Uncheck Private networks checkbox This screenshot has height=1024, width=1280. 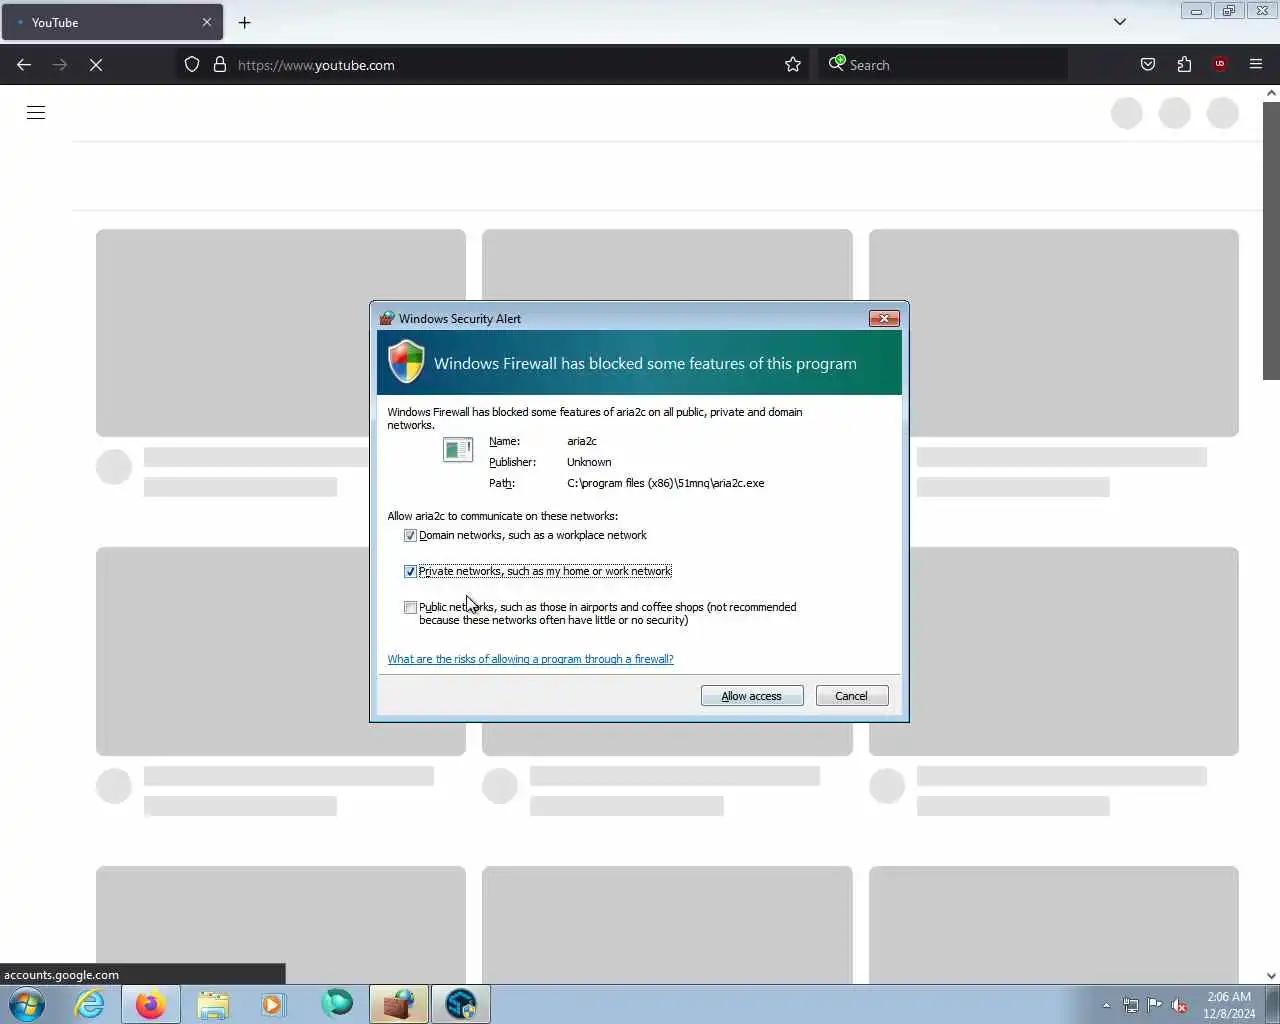410,572
